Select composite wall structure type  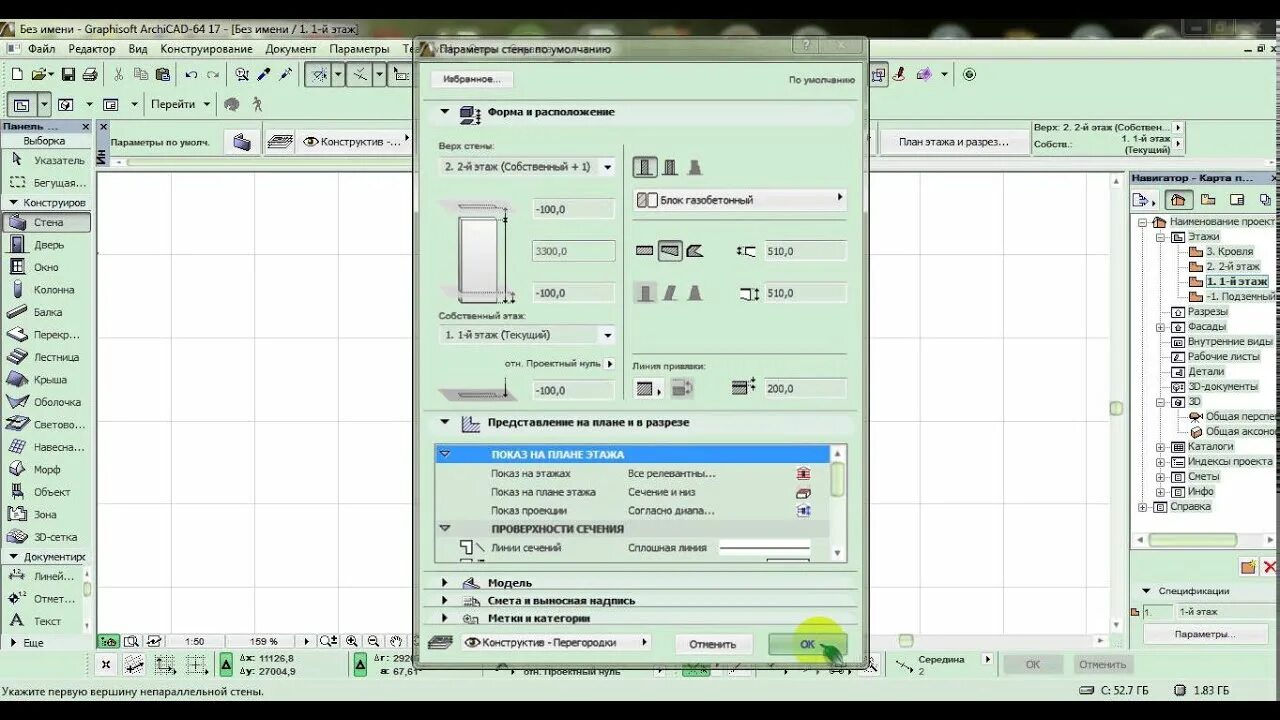point(670,167)
